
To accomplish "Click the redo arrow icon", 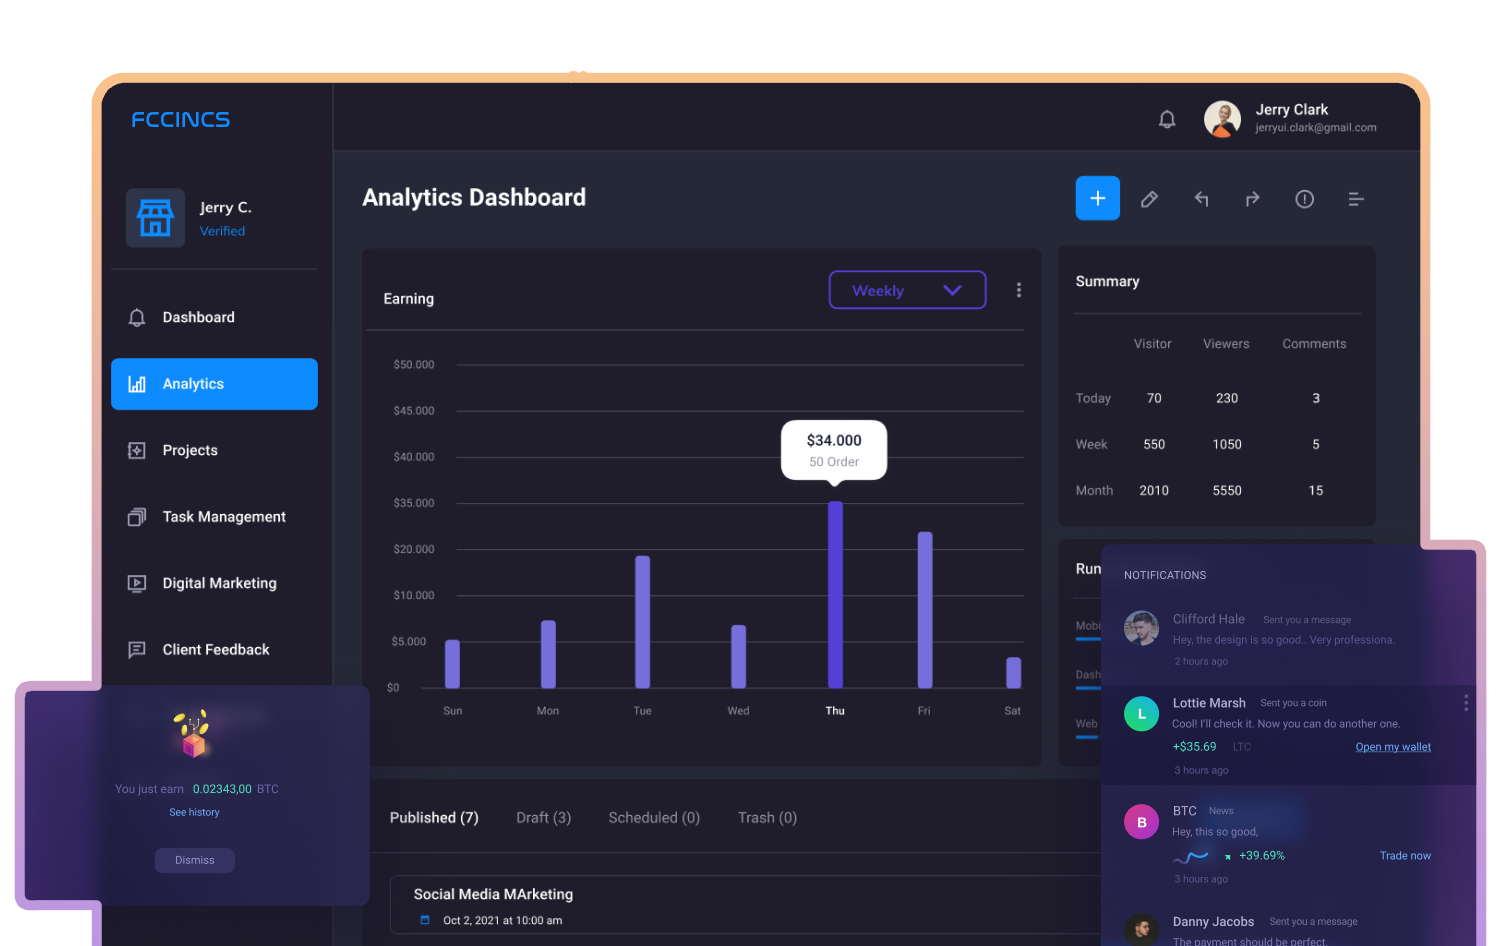I will click(1252, 199).
